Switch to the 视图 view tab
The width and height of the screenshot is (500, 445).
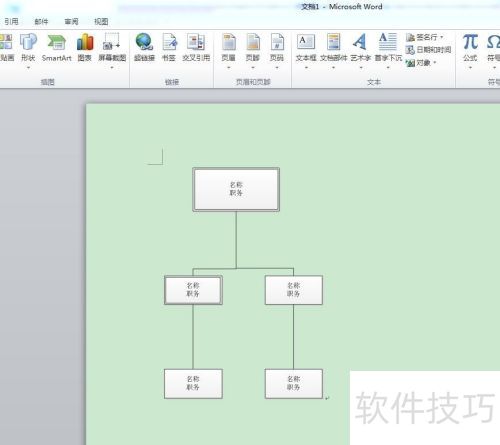[101, 22]
